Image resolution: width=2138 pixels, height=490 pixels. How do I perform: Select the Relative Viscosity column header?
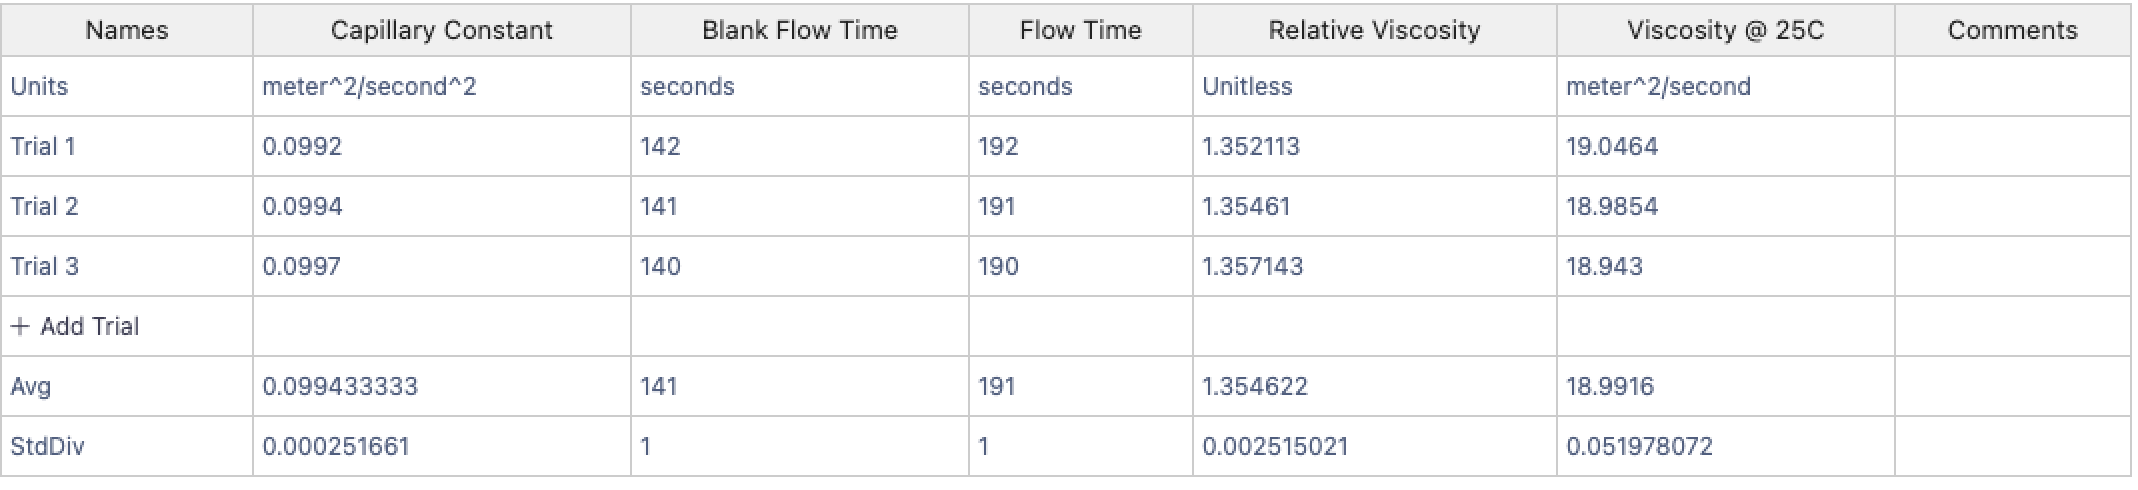pyautogui.click(x=1374, y=30)
